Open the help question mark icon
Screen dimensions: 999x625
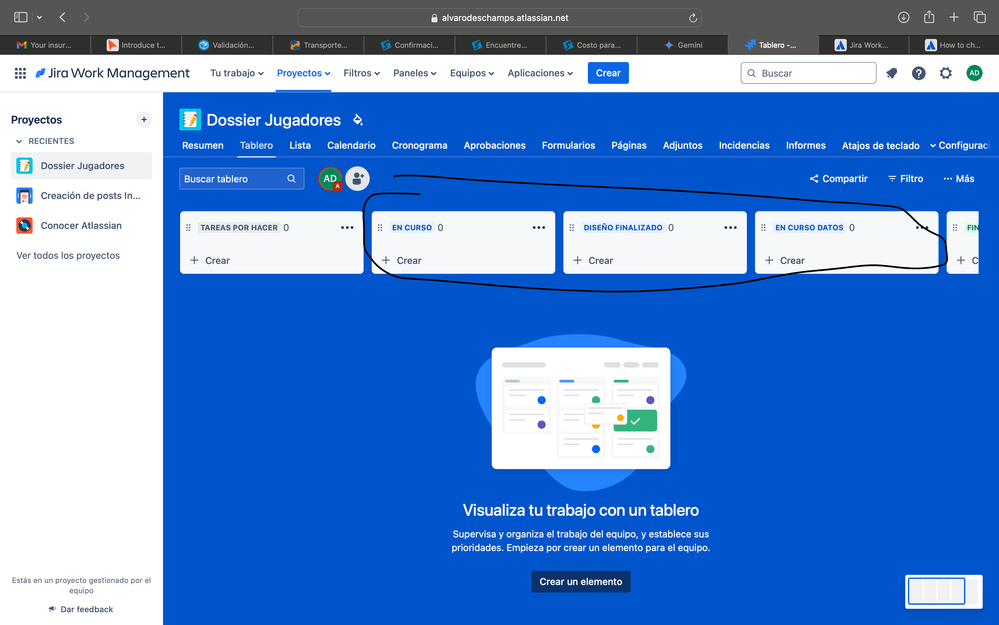[x=918, y=73]
